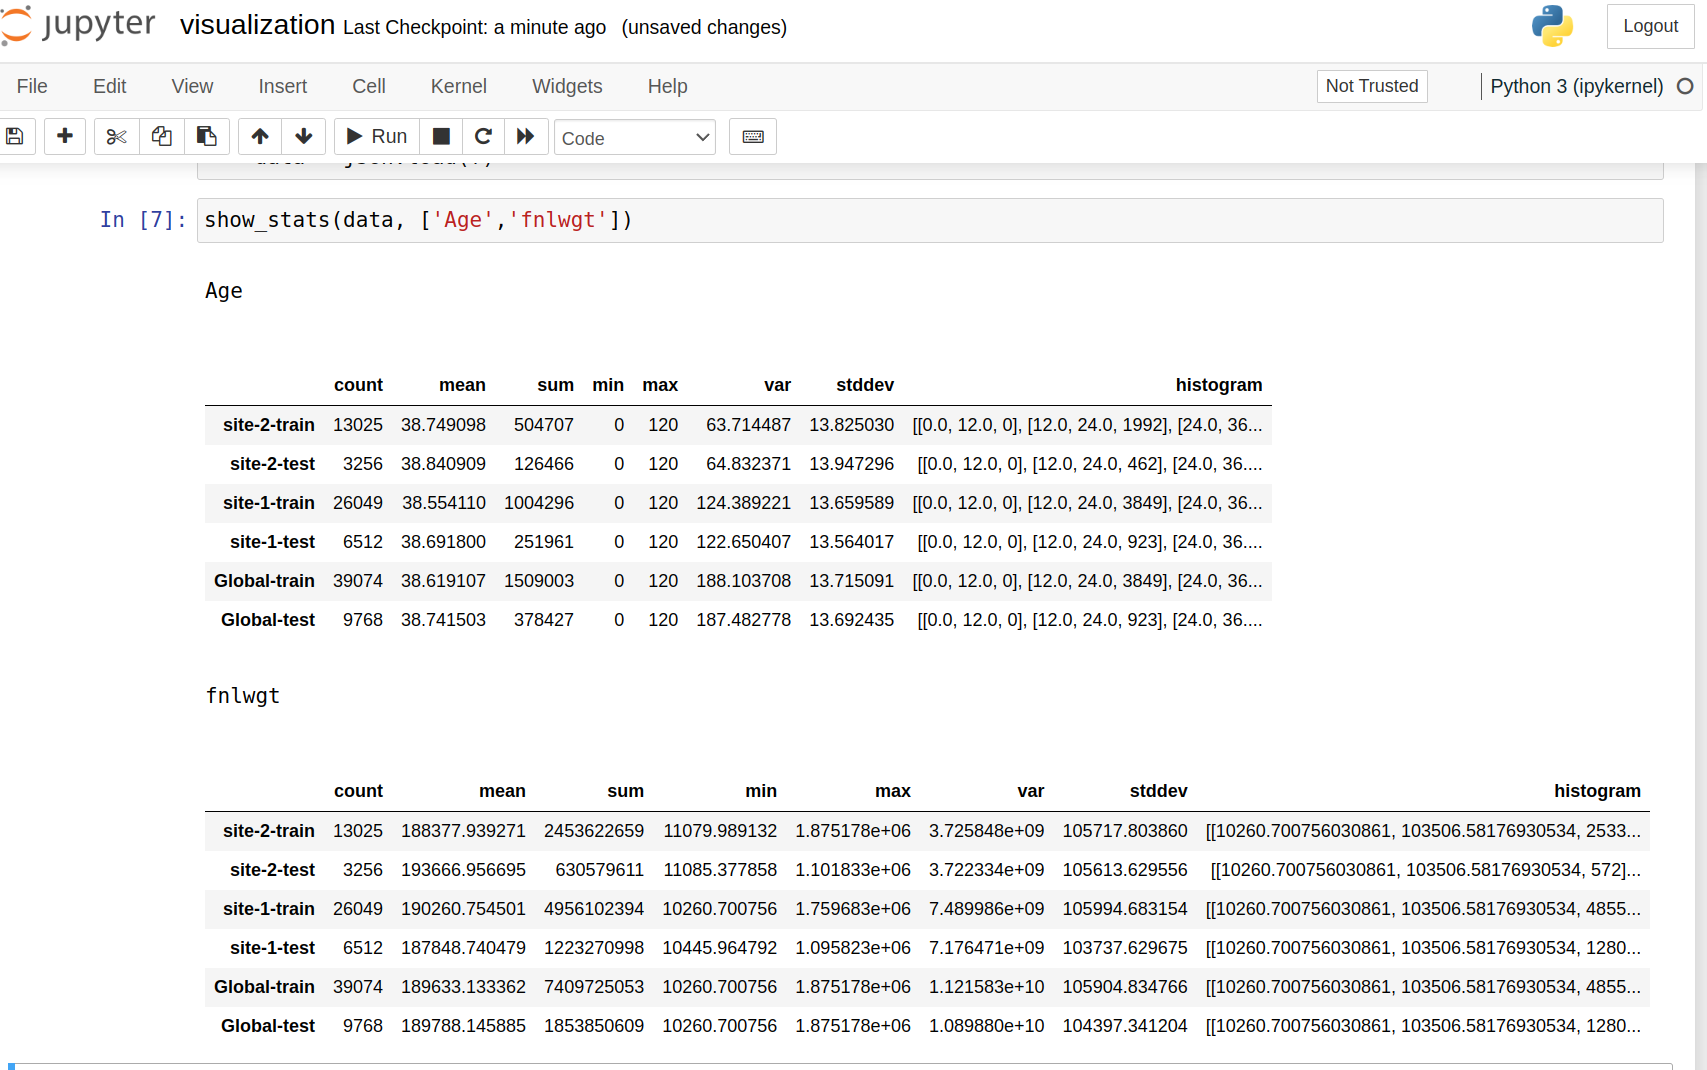Image resolution: width=1707 pixels, height=1070 pixels.
Task: Open the View menu
Action: click(192, 86)
